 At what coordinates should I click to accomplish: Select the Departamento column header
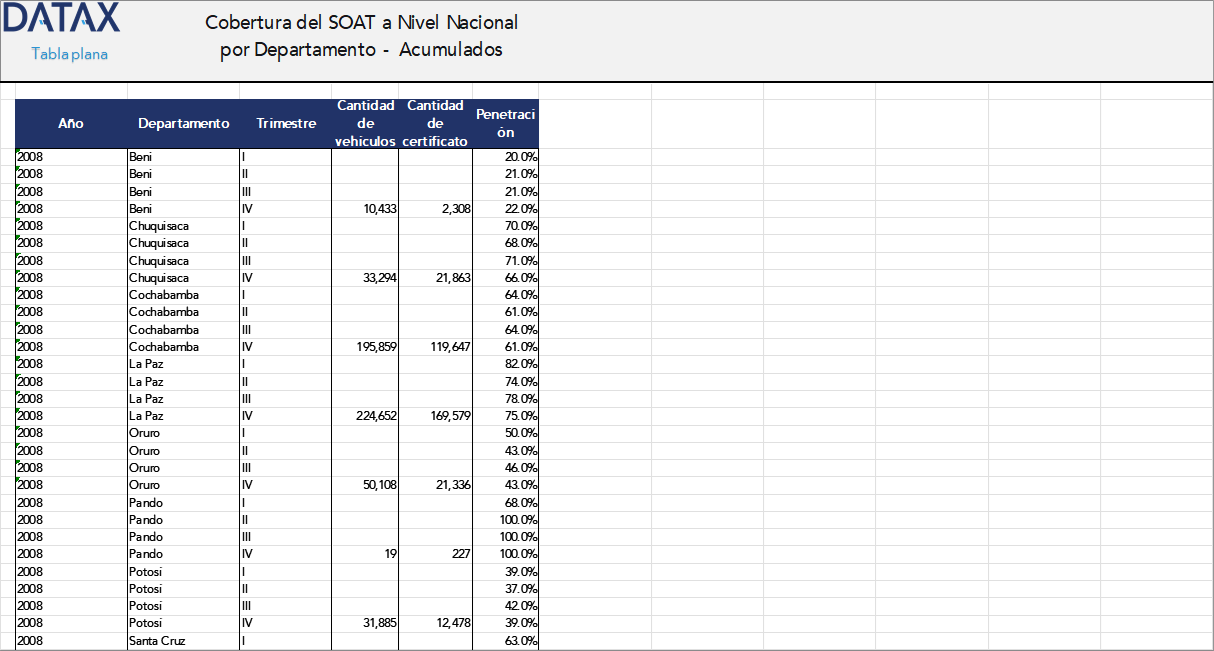click(x=183, y=123)
